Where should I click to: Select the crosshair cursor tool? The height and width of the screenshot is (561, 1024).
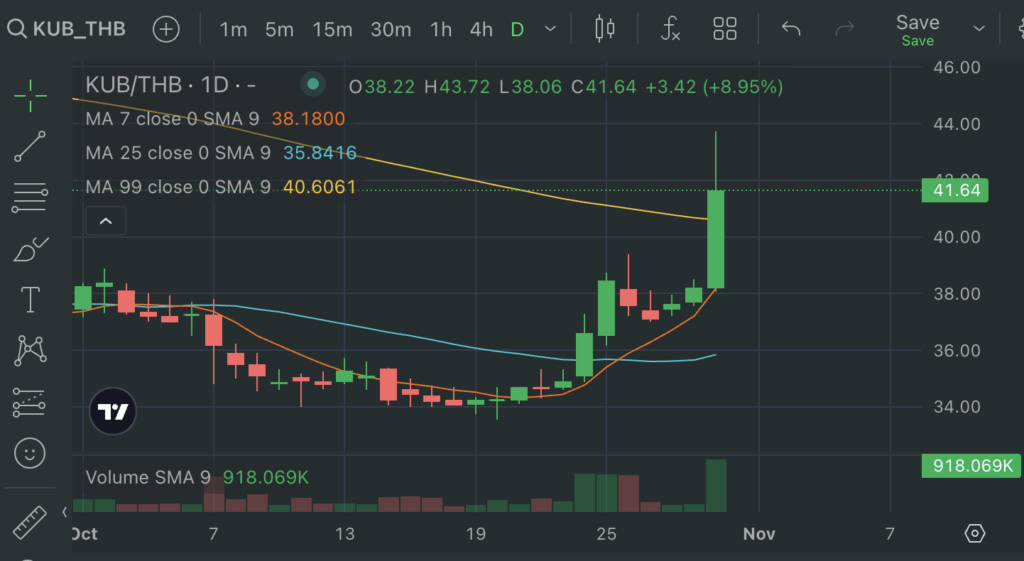point(30,97)
